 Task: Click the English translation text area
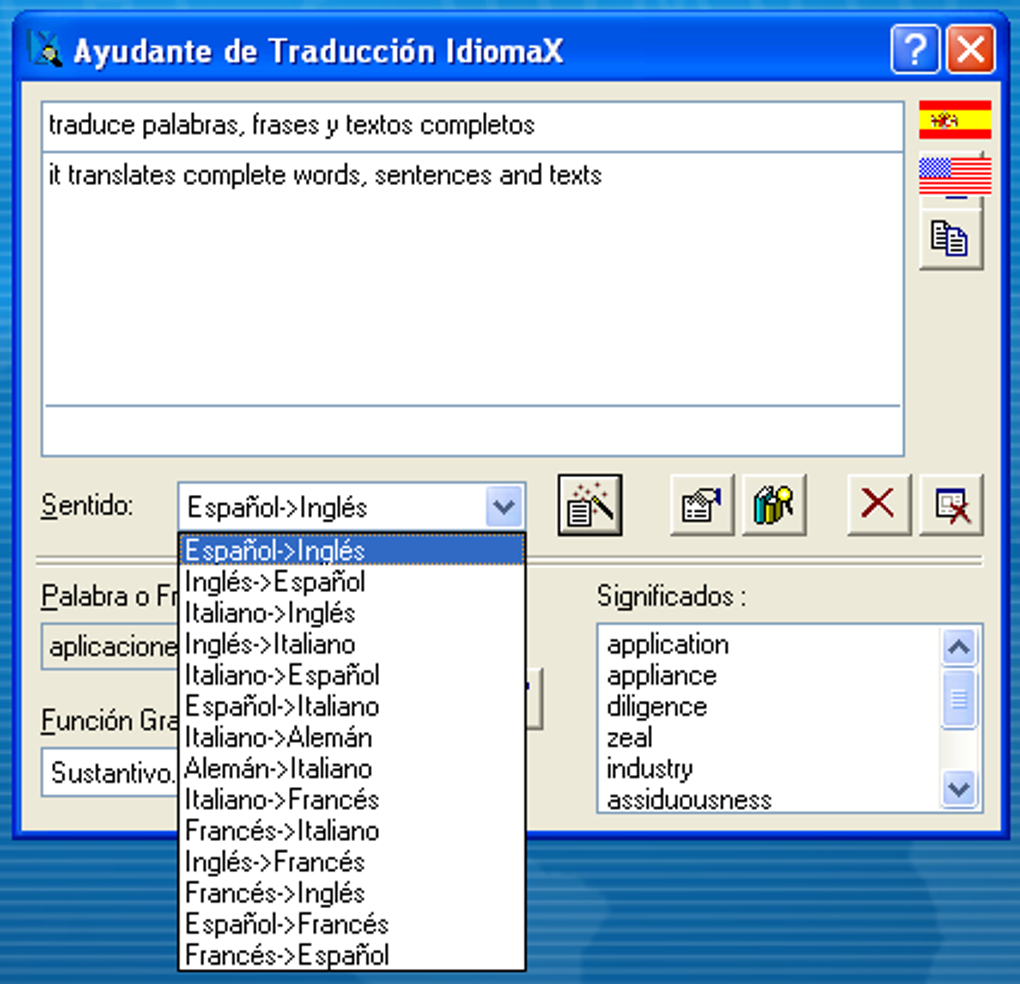click(x=473, y=280)
